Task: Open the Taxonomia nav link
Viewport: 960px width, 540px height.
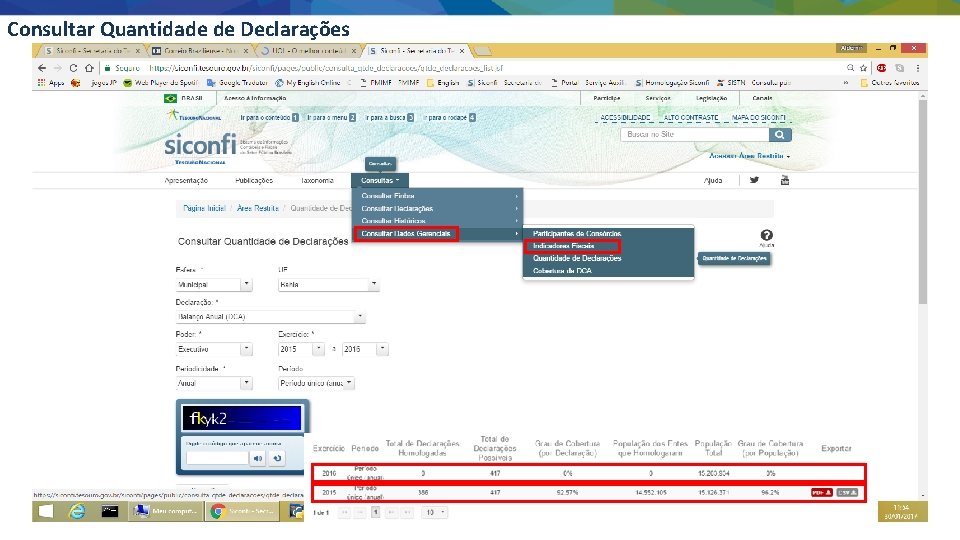Action: [x=317, y=181]
